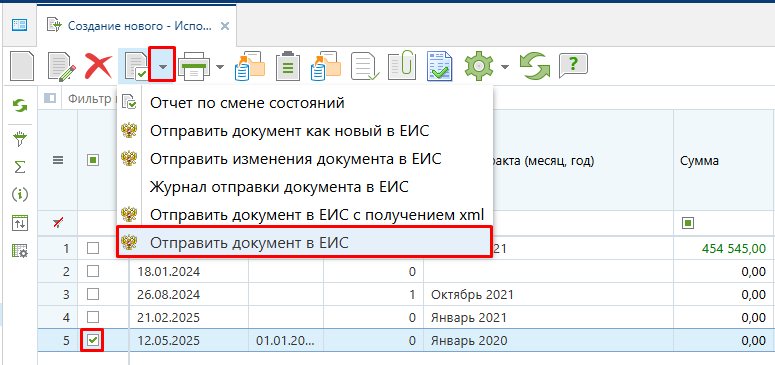
Task: Open the grid hamburger menu
Action: coord(58,160)
